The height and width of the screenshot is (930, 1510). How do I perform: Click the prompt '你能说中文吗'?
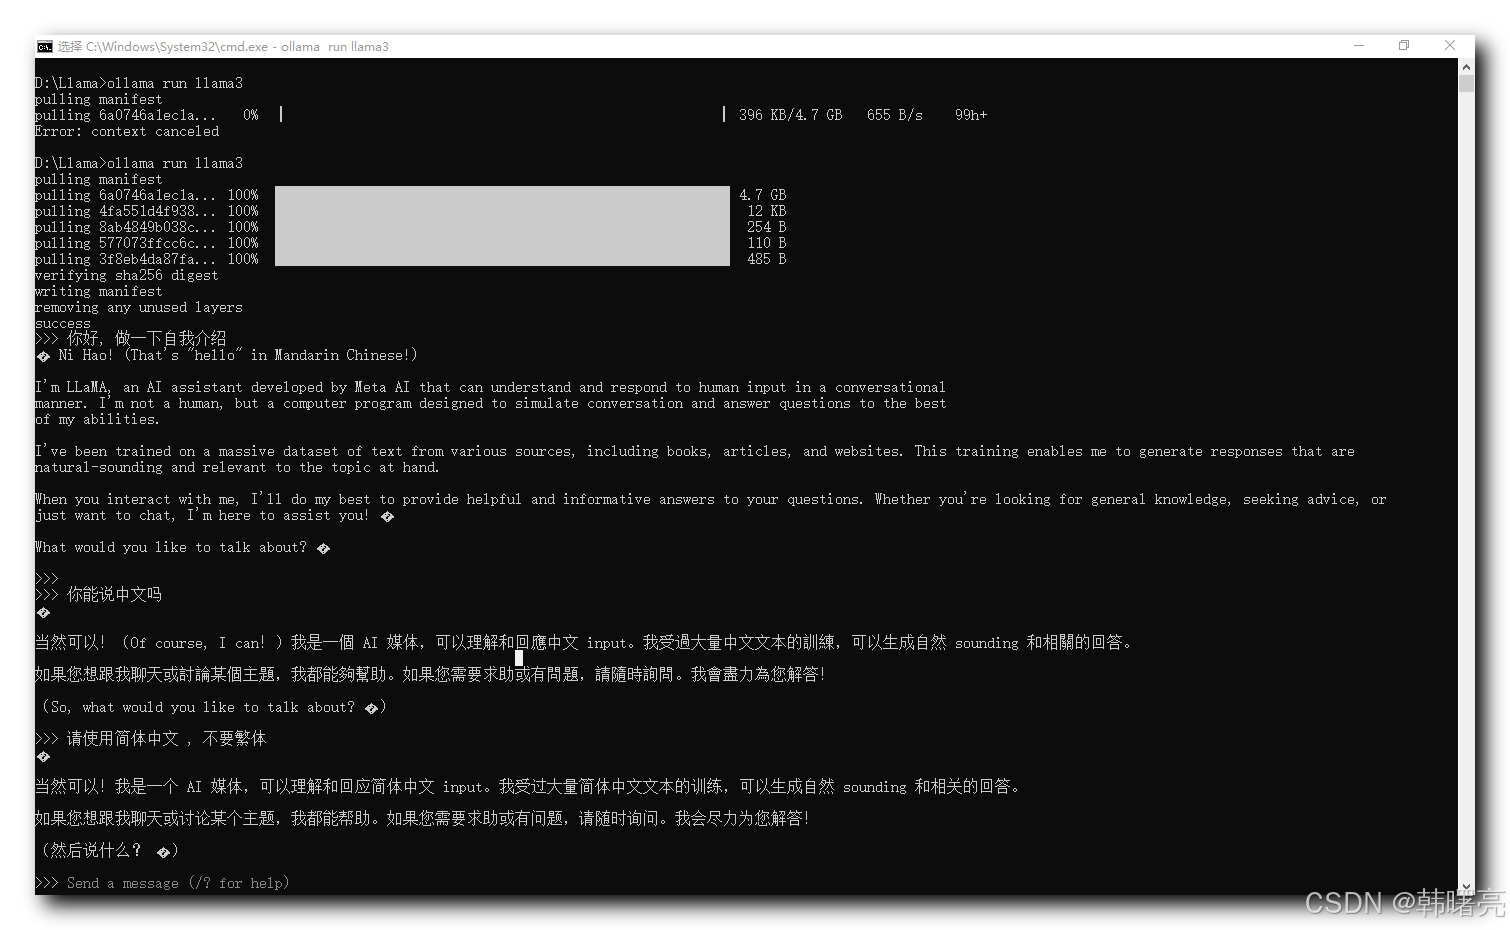click(114, 595)
